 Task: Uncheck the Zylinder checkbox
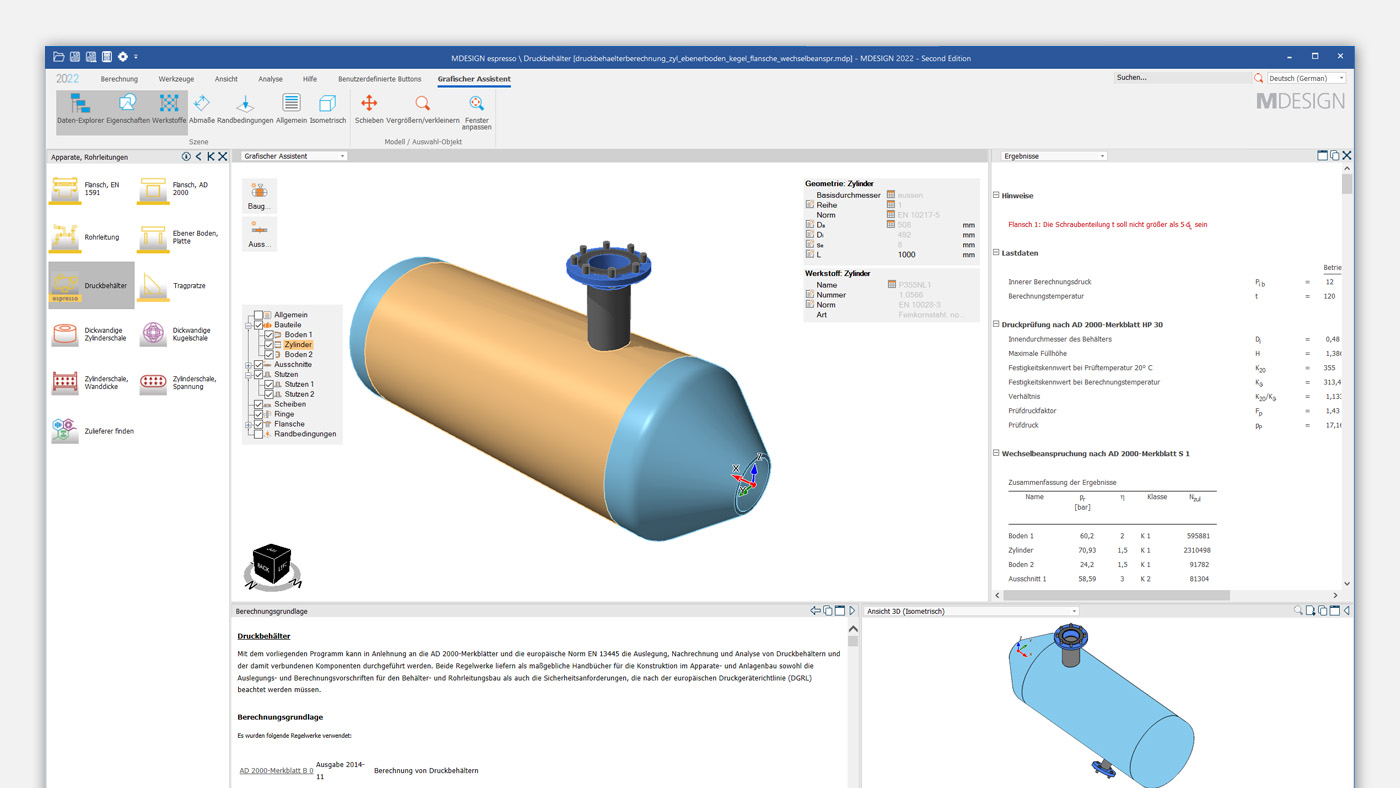pyautogui.click(x=268, y=345)
